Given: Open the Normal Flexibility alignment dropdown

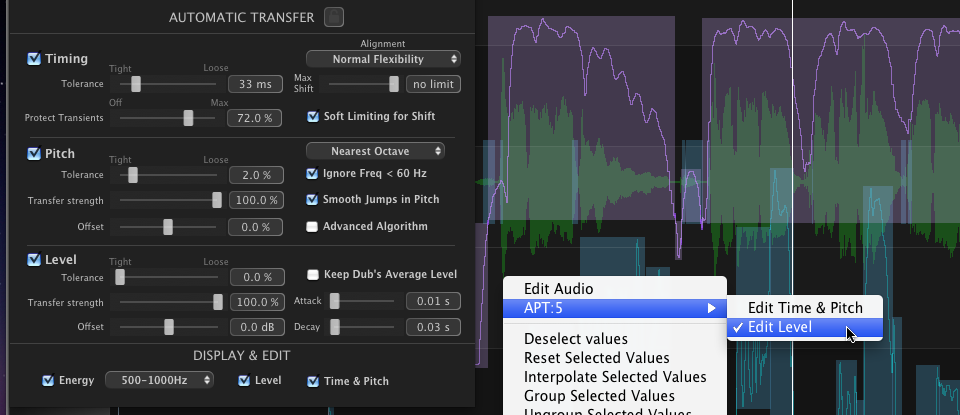Looking at the screenshot, I should 383,59.
